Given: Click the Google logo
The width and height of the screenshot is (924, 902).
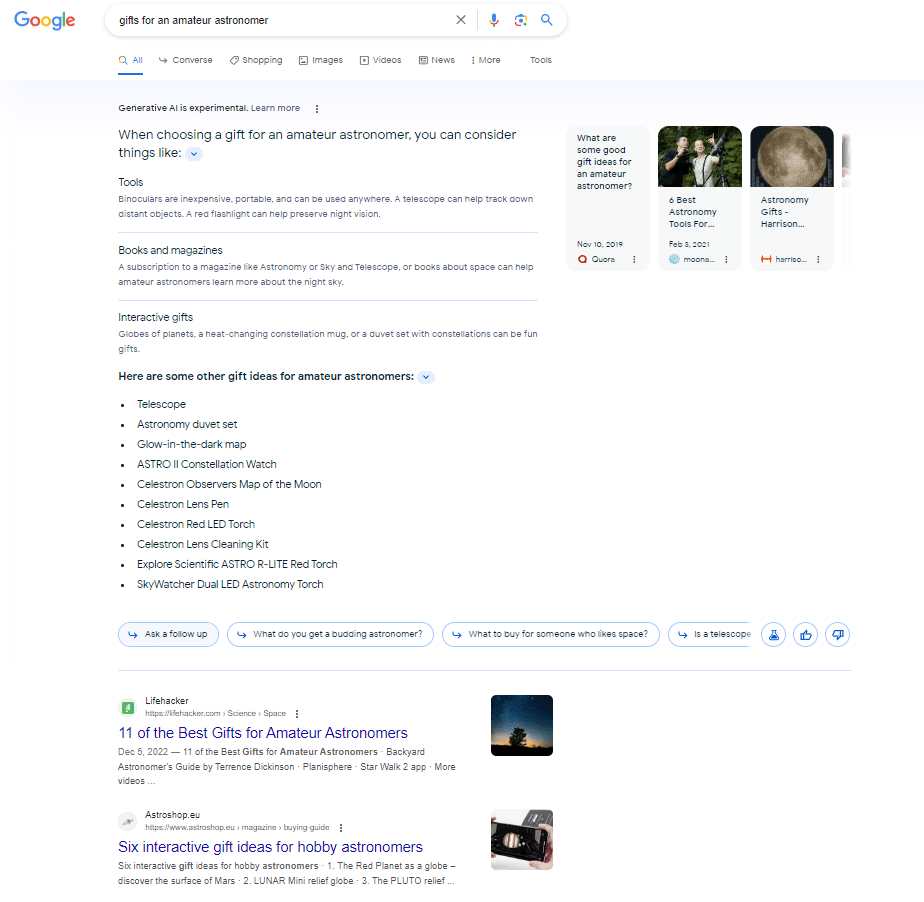Looking at the screenshot, I should click(45, 20).
